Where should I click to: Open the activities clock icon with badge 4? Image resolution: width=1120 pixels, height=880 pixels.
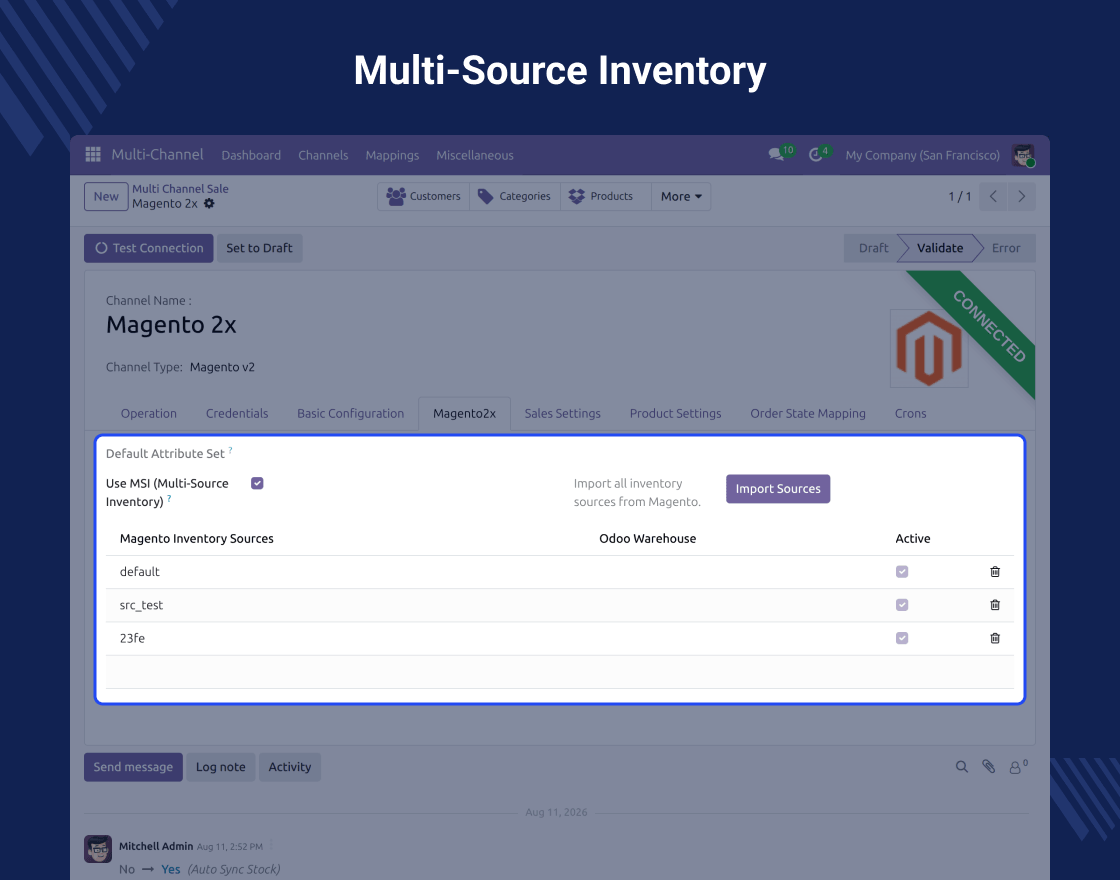click(816, 154)
